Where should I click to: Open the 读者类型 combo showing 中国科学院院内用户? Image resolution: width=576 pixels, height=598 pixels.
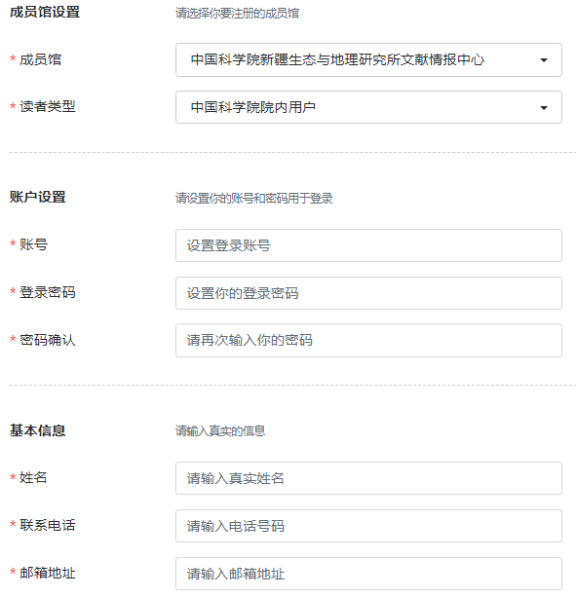pyautogui.click(x=368, y=107)
